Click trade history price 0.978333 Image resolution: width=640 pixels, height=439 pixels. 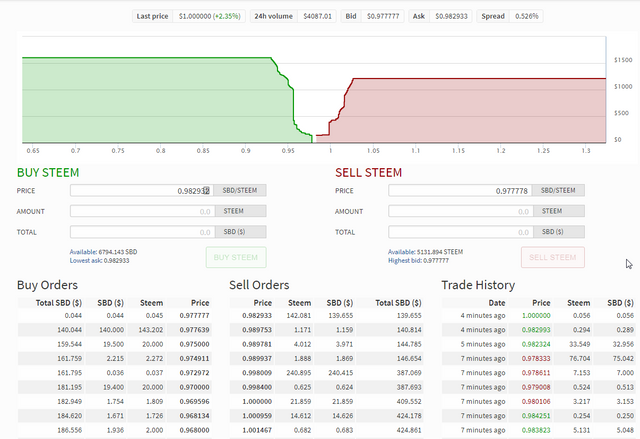pyautogui.click(x=536, y=358)
